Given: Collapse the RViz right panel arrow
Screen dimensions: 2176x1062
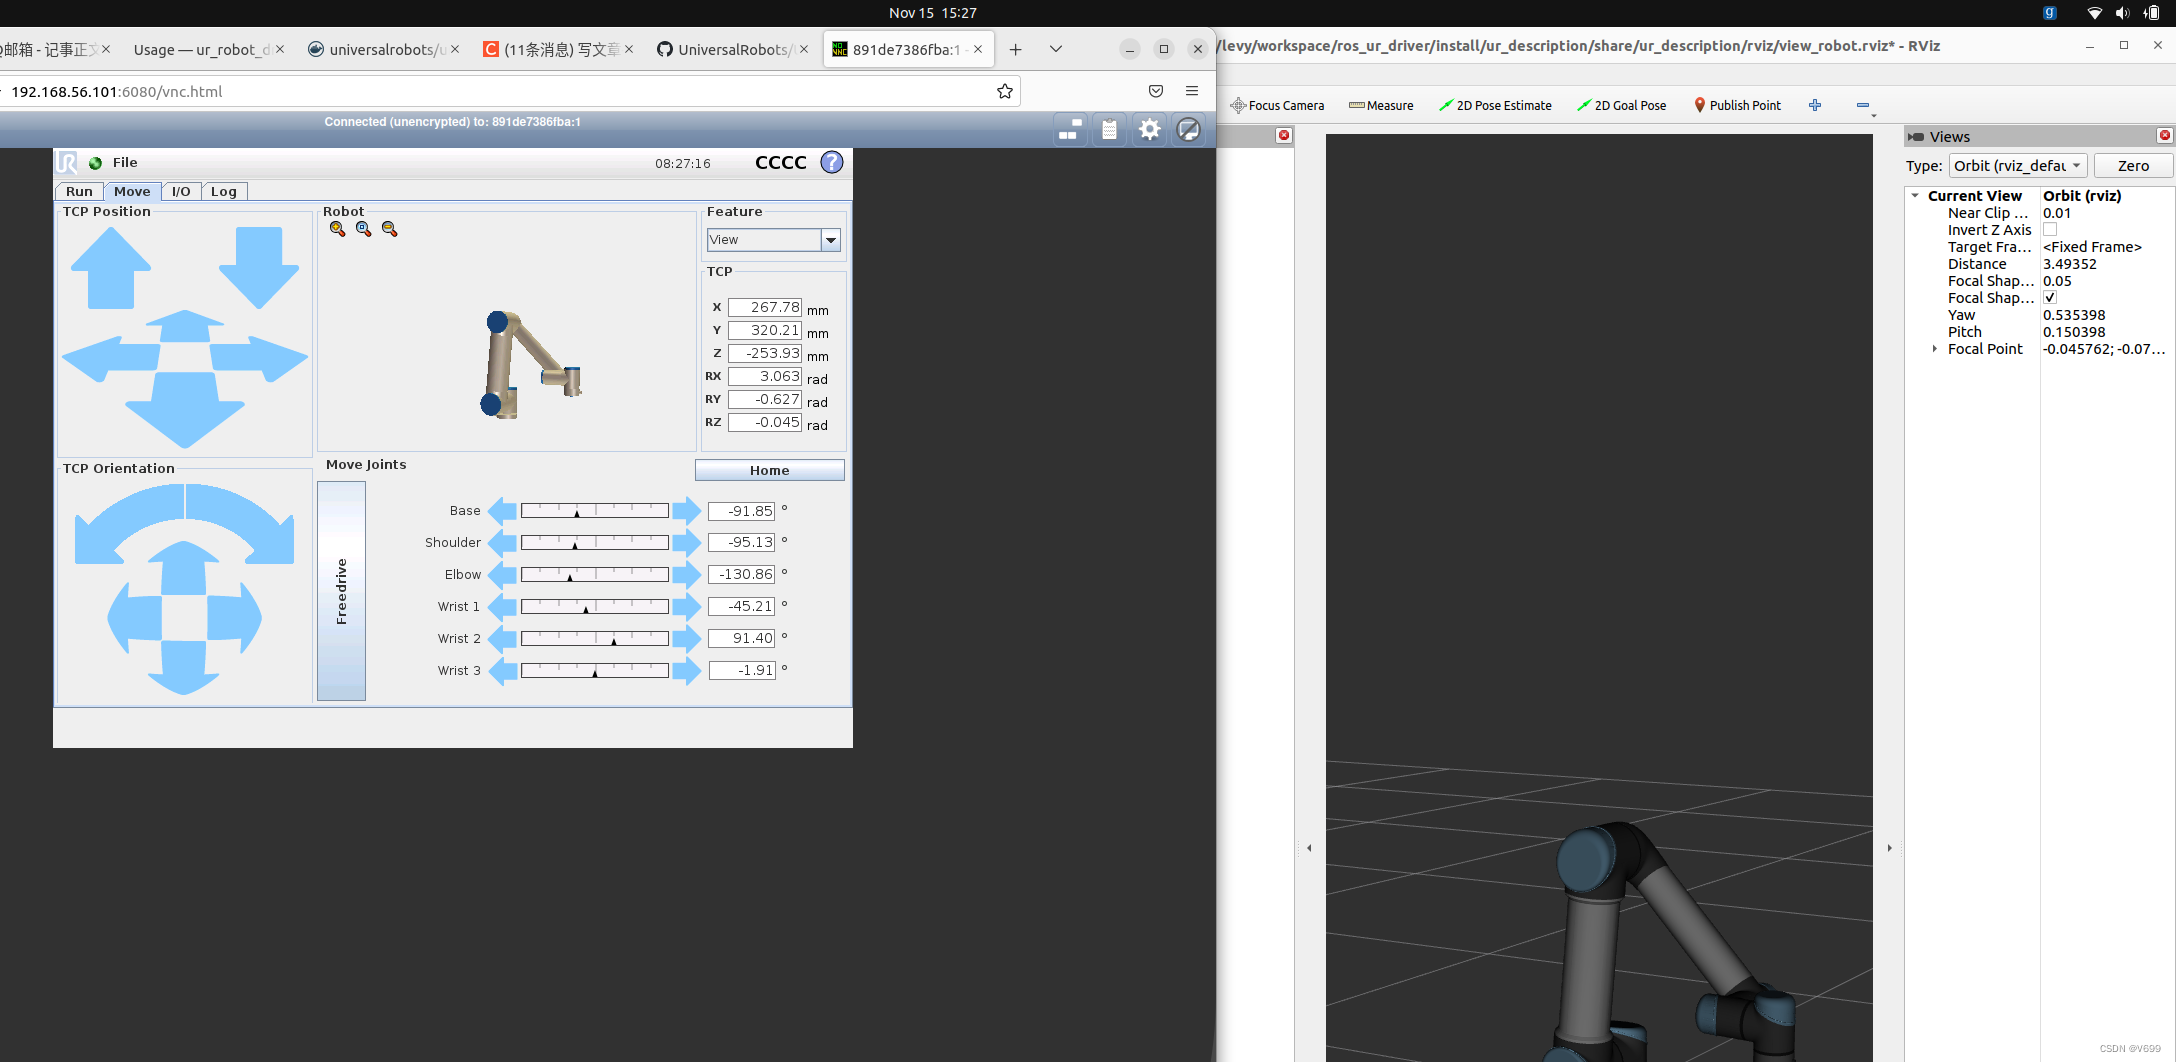Looking at the screenshot, I should pyautogui.click(x=1889, y=848).
